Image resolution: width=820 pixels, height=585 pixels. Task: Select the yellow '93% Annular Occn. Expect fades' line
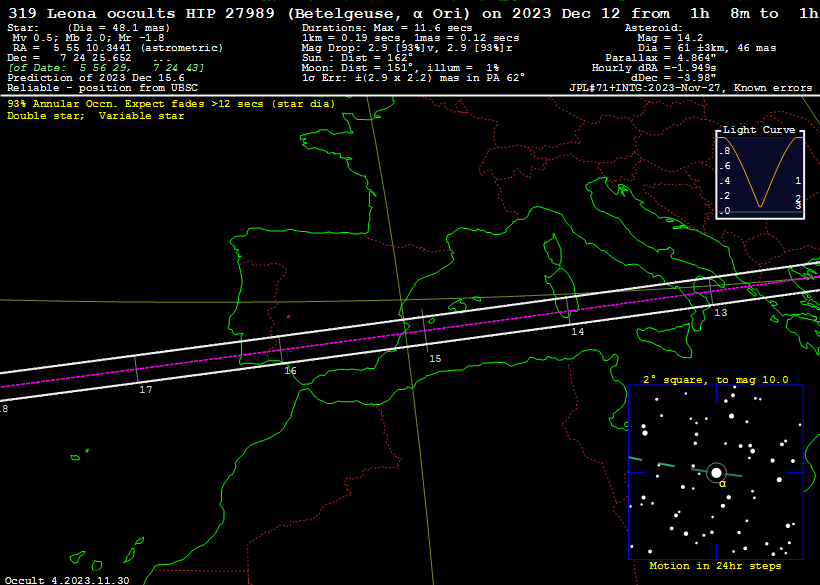click(x=171, y=104)
